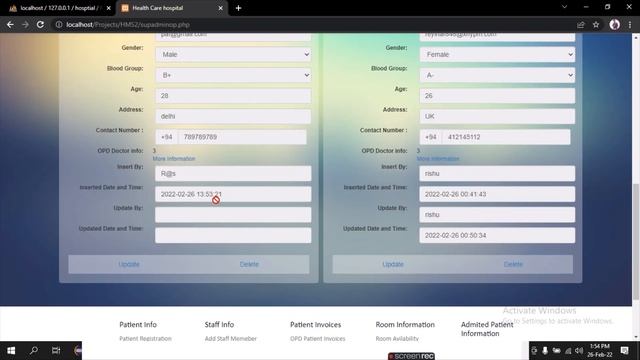Open Windows Start menu

click(x=11, y=350)
